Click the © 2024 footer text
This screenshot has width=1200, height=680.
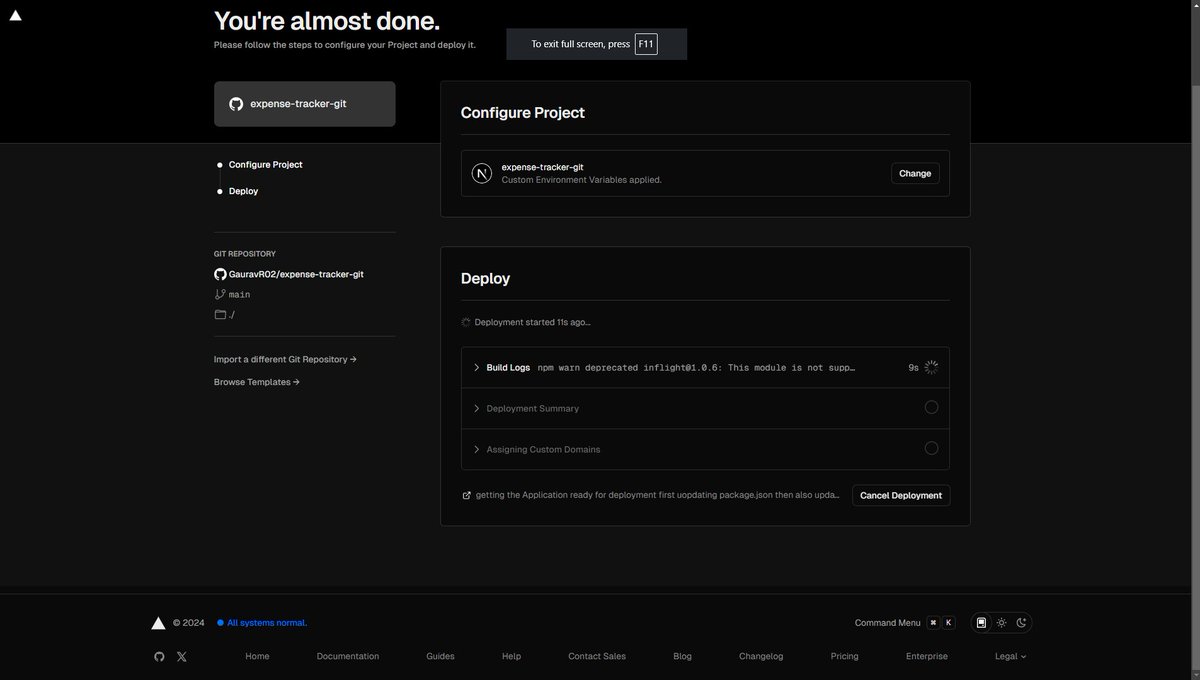[x=188, y=623]
